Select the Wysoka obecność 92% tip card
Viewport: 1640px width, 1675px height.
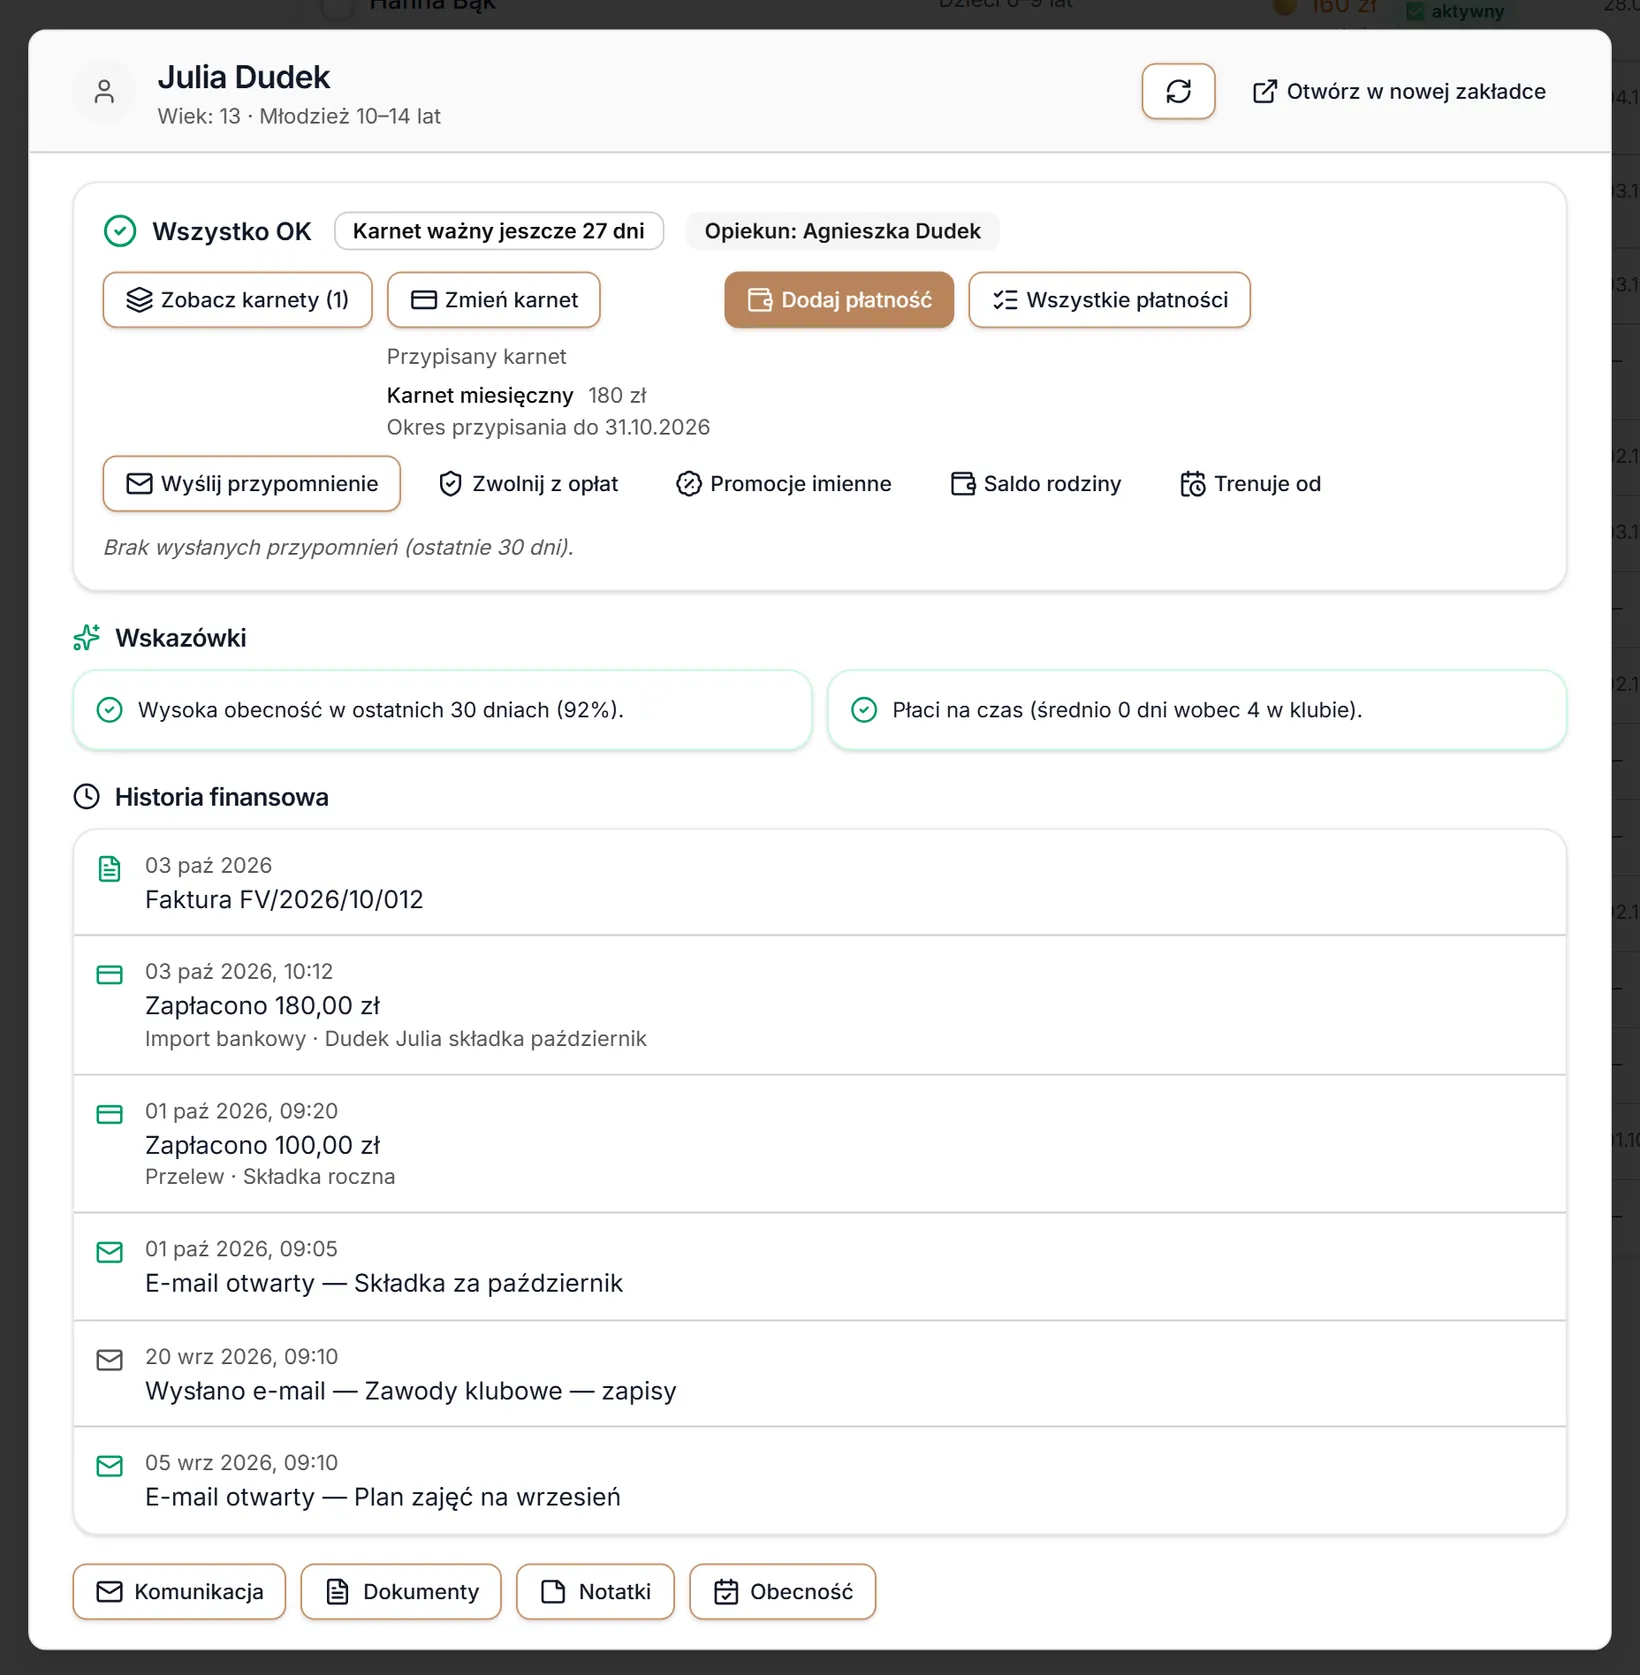pyautogui.click(x=442, y=710)
